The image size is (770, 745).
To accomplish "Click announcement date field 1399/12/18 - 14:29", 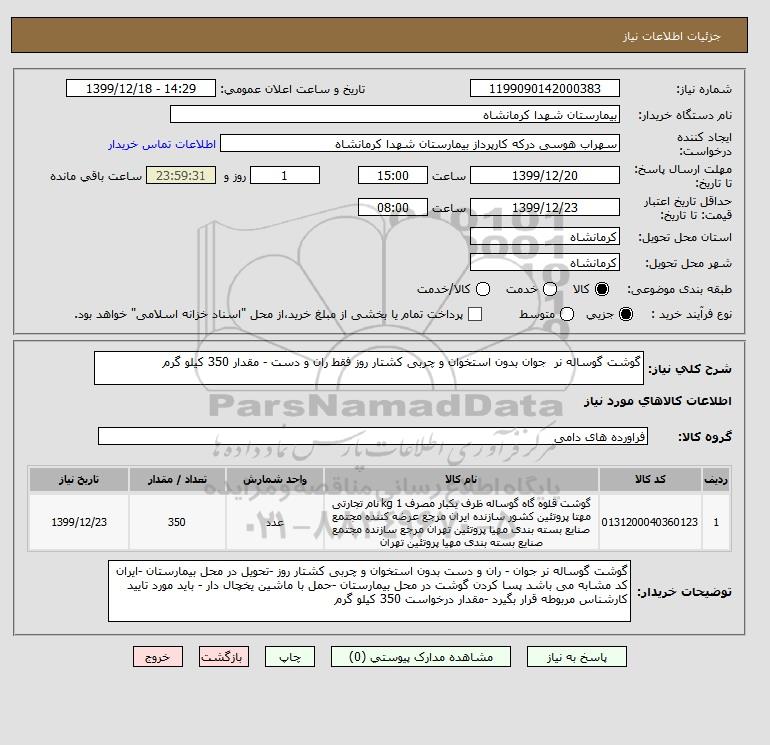I will coord(141,88).
